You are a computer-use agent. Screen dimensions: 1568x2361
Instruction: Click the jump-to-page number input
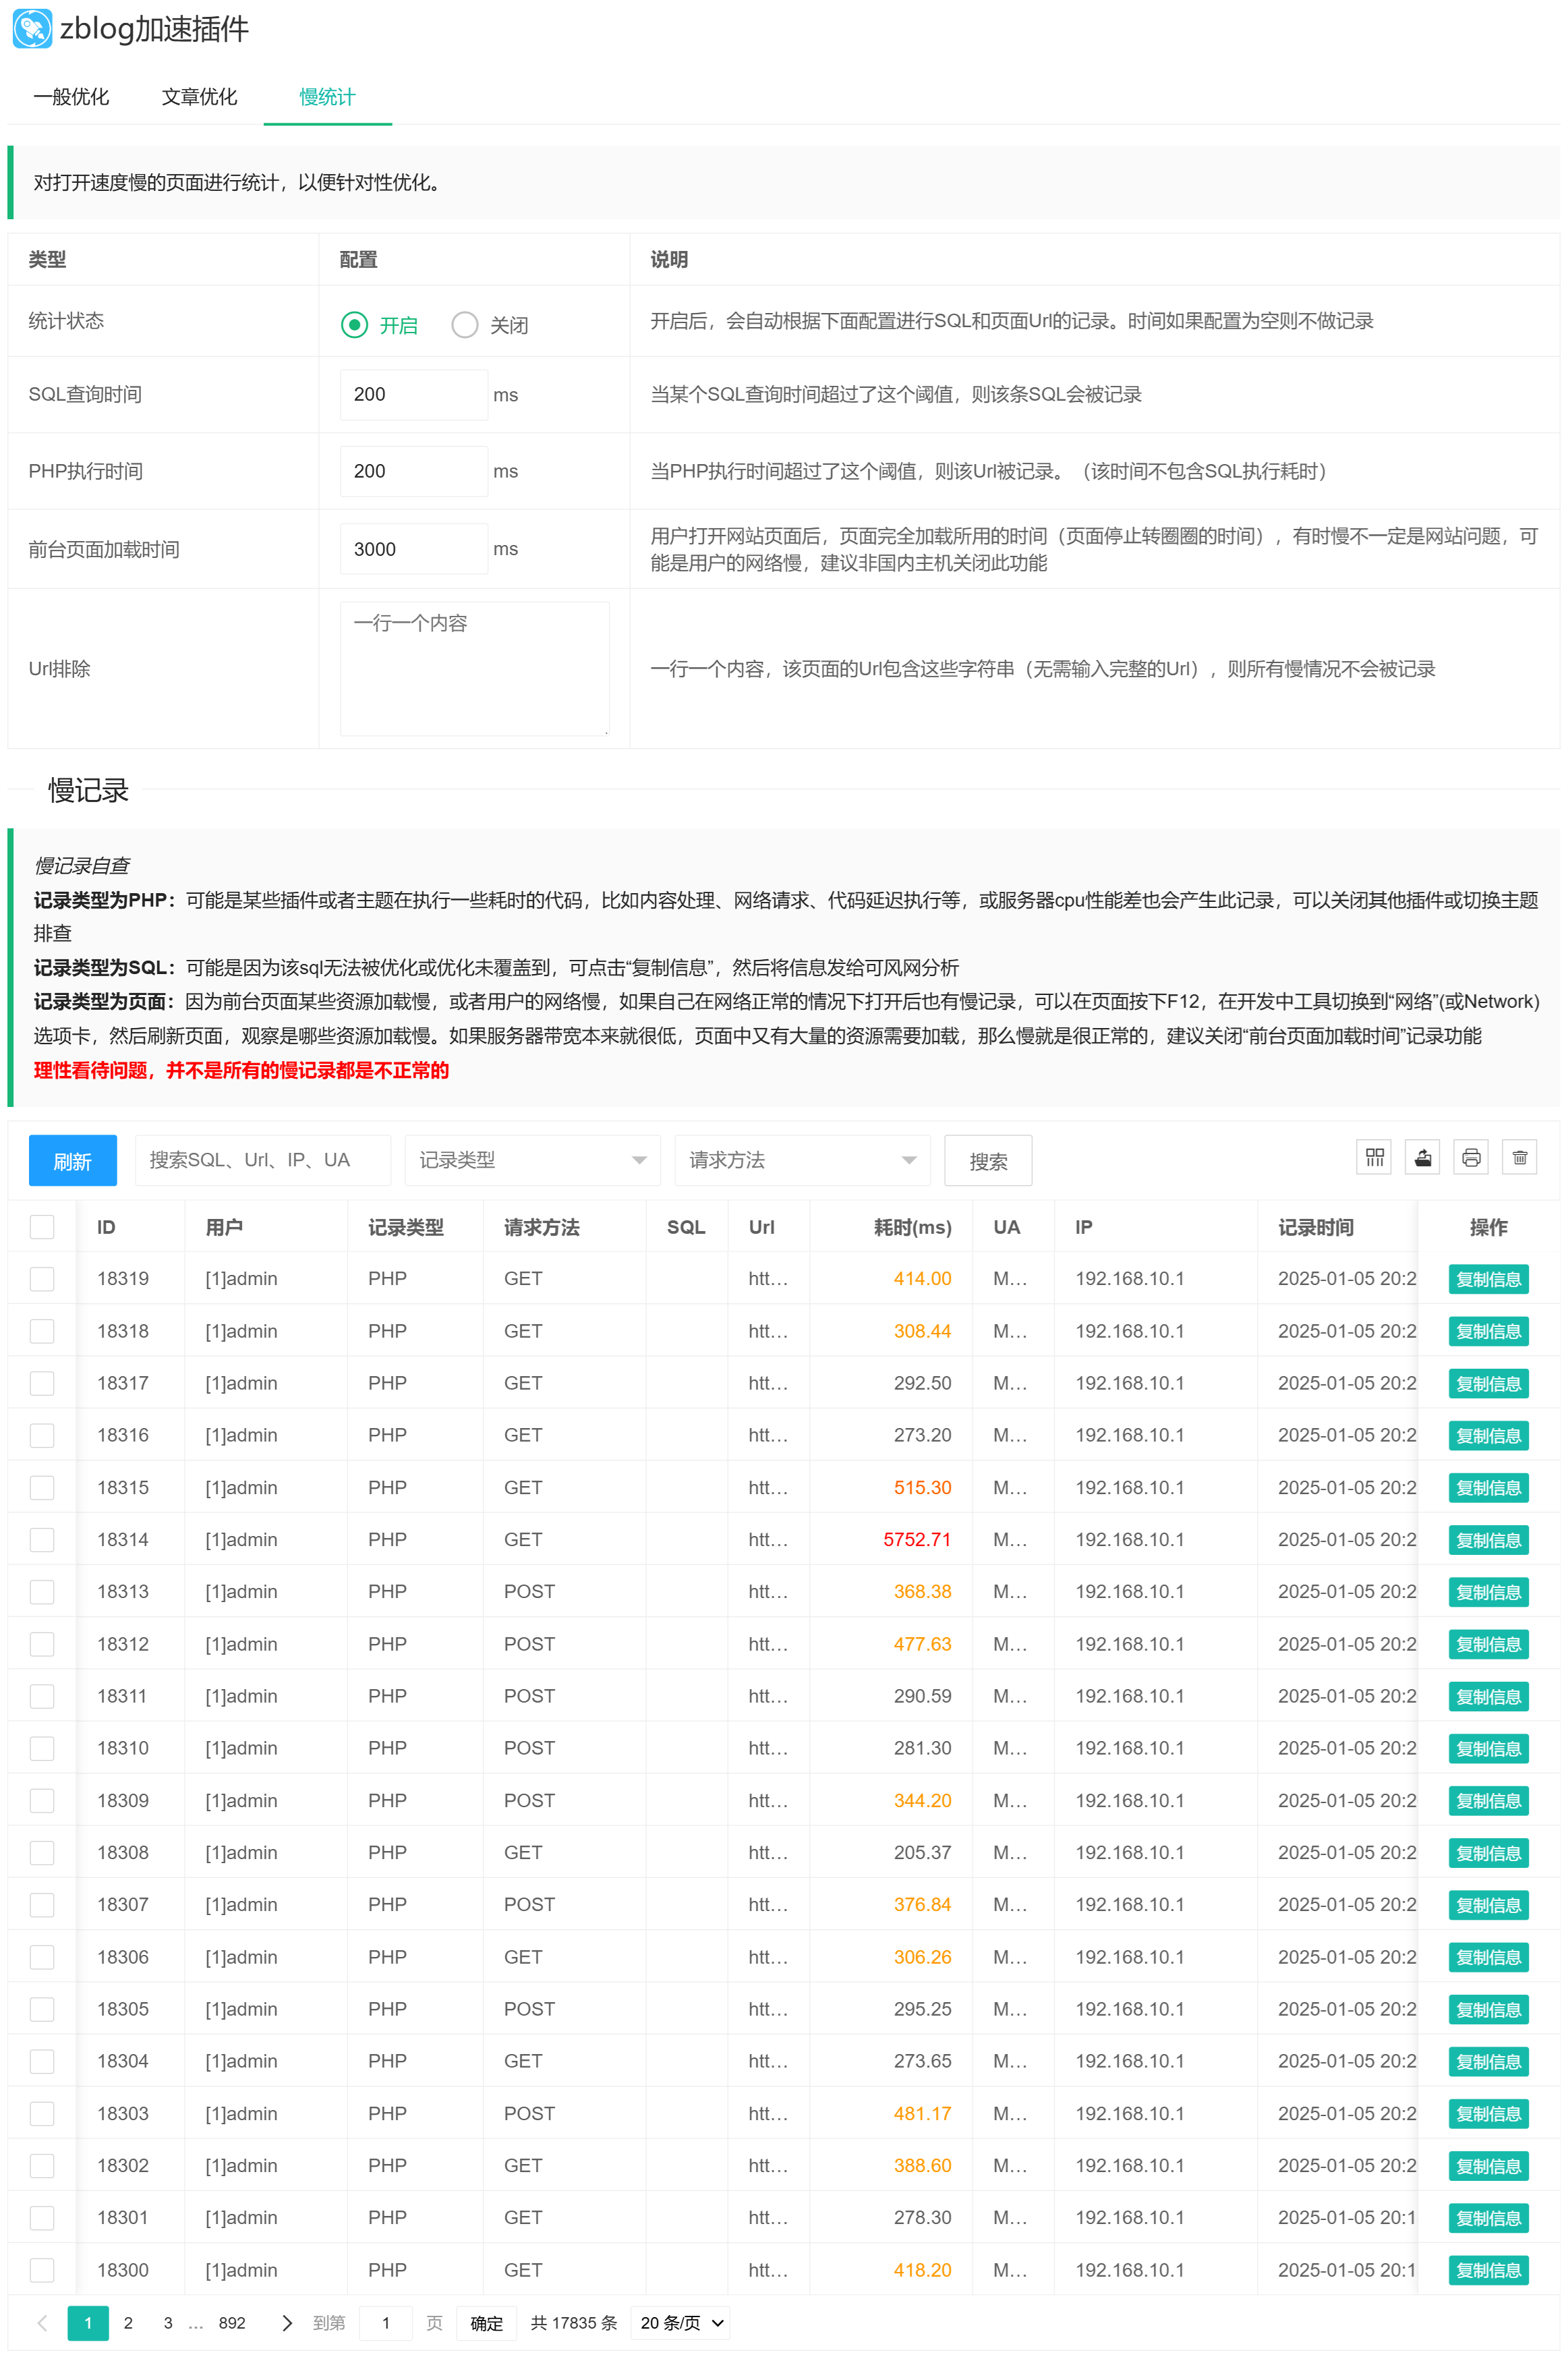click(385, 2322)
